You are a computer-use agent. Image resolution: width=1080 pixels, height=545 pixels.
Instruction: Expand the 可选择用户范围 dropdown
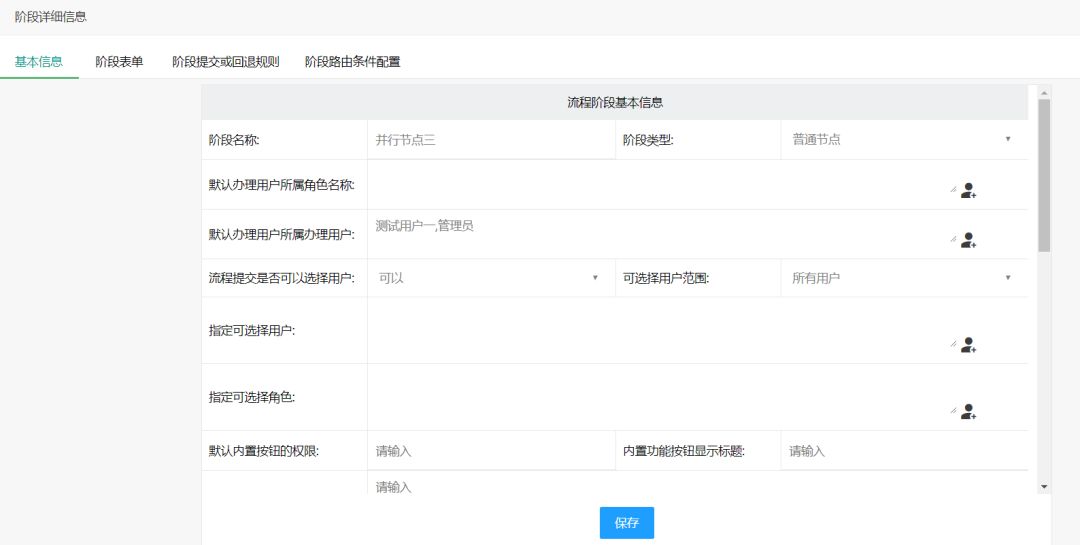[902, 278]
